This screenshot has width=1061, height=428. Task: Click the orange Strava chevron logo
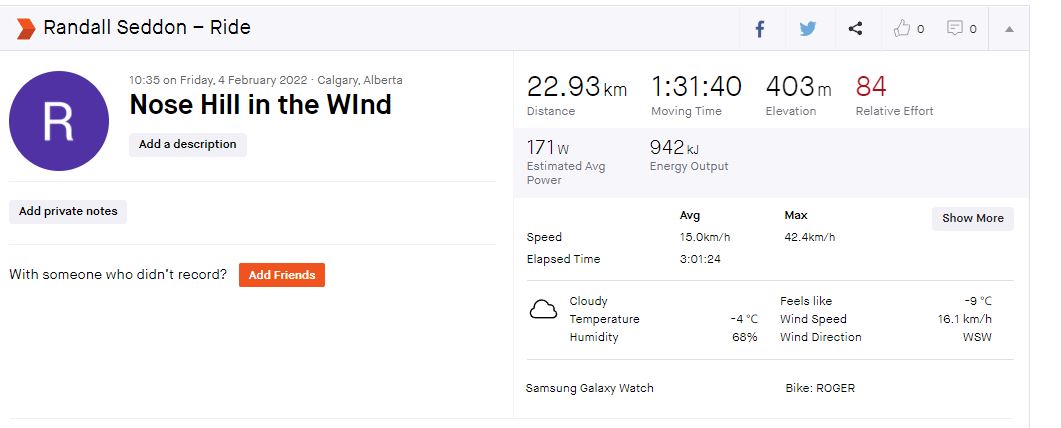point(26,28)
